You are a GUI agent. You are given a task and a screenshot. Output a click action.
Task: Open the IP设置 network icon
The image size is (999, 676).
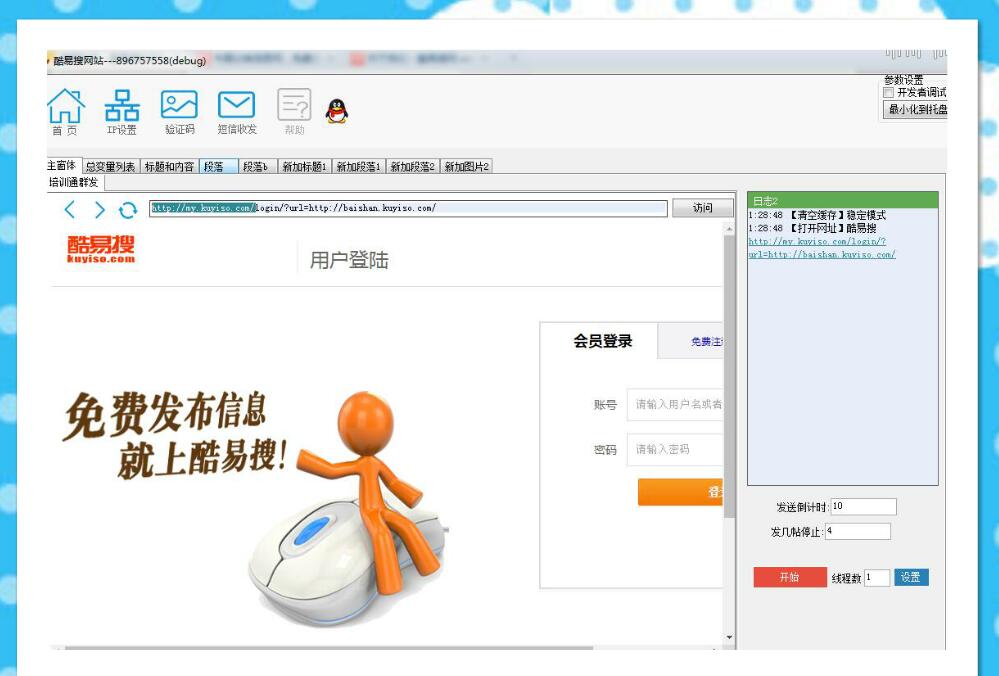click(122, 112)
